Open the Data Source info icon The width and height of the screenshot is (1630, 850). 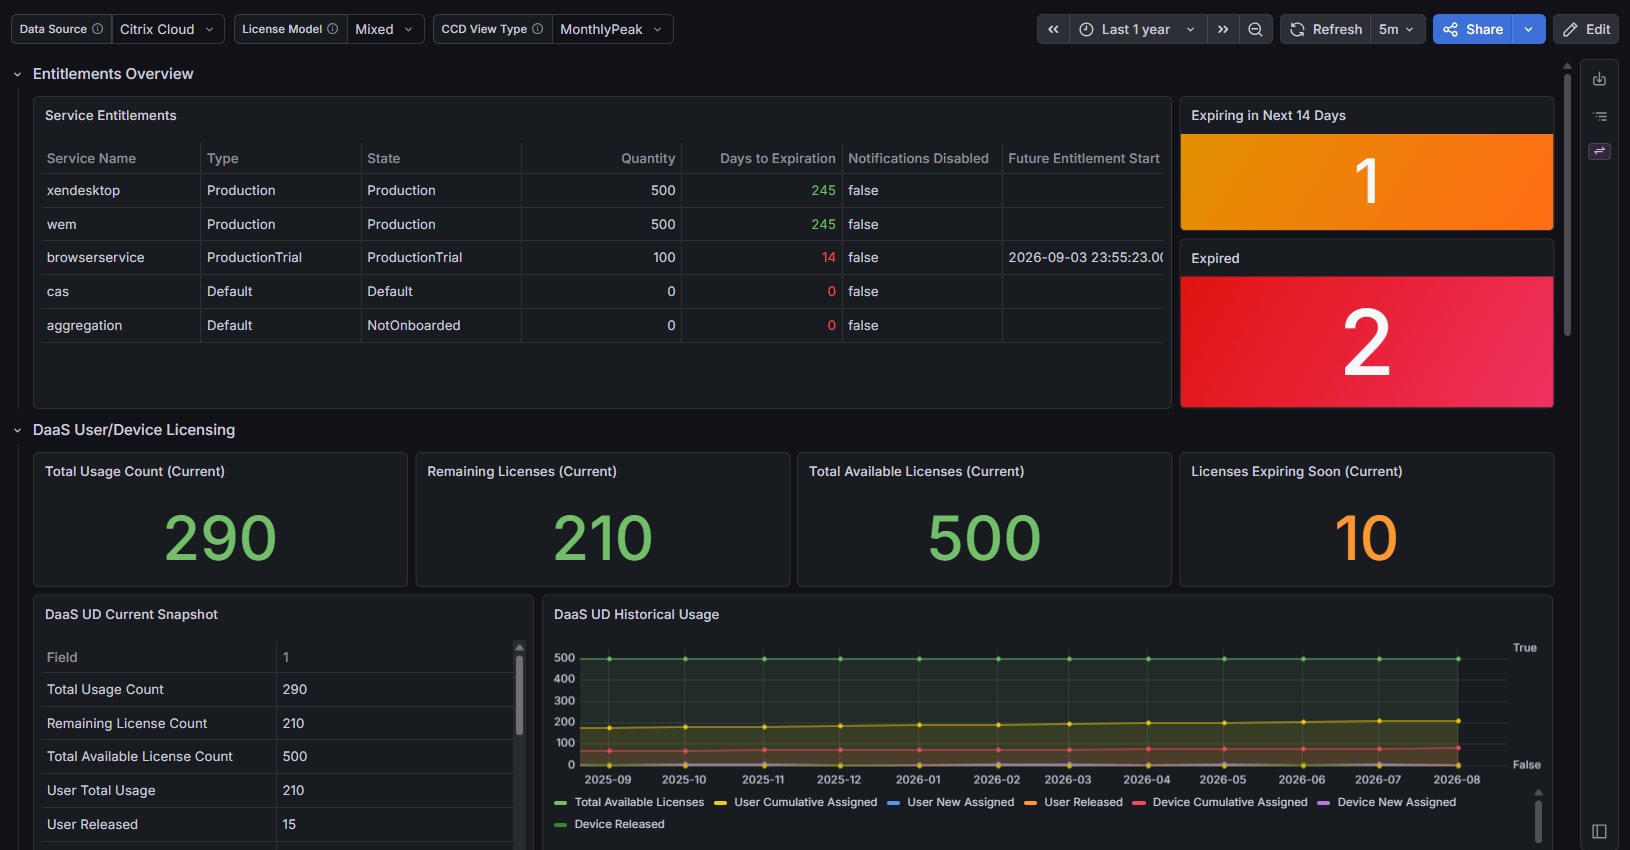click(x=97, y=29)
